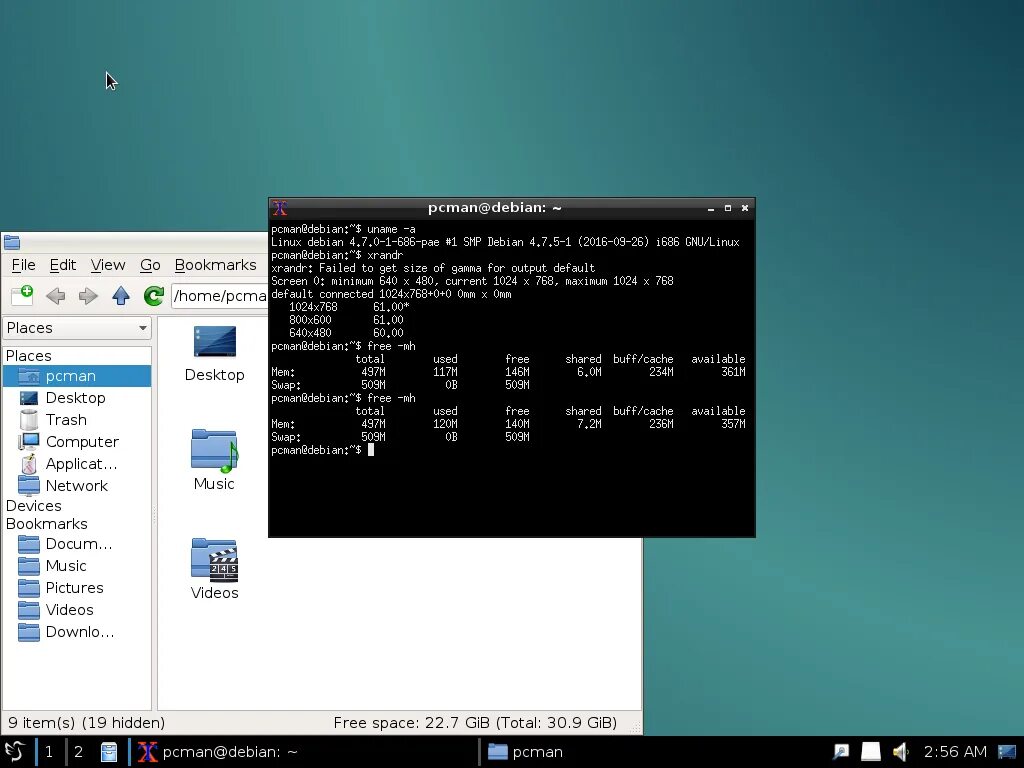1024x768 pixels.
Task: Click the white tray applet icon
Action: (x=871, y=752)
